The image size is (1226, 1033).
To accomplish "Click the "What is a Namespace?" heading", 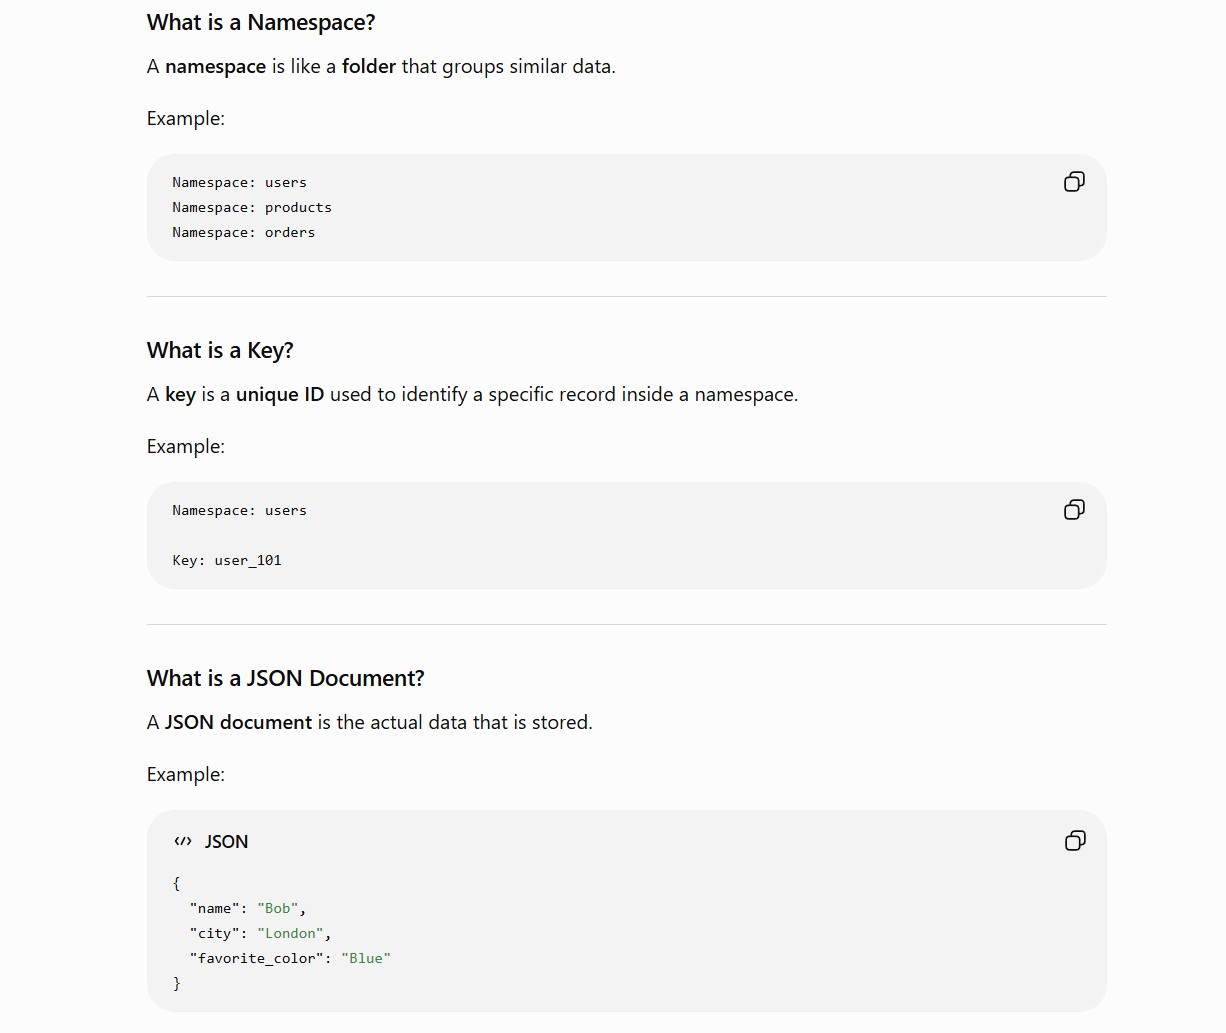I will click(261, 22).
